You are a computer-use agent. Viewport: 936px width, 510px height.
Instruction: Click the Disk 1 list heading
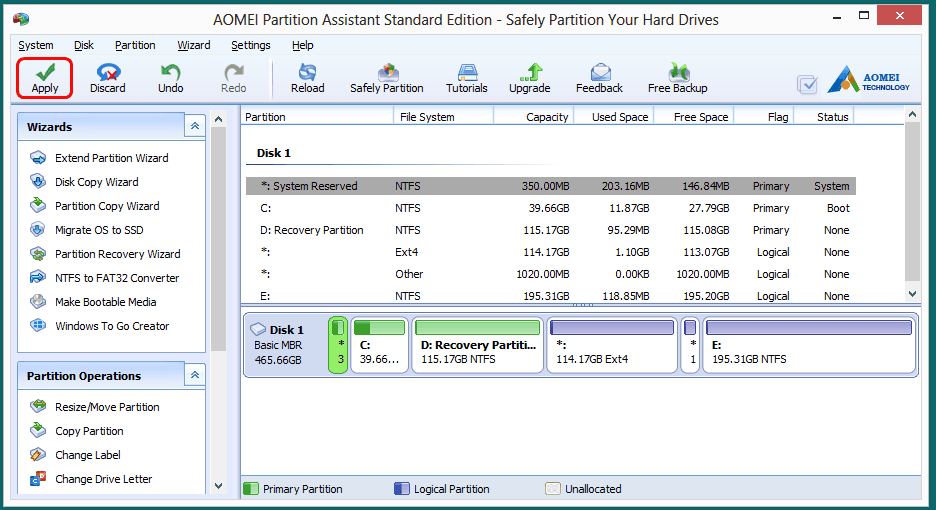(x=273, y=153)
